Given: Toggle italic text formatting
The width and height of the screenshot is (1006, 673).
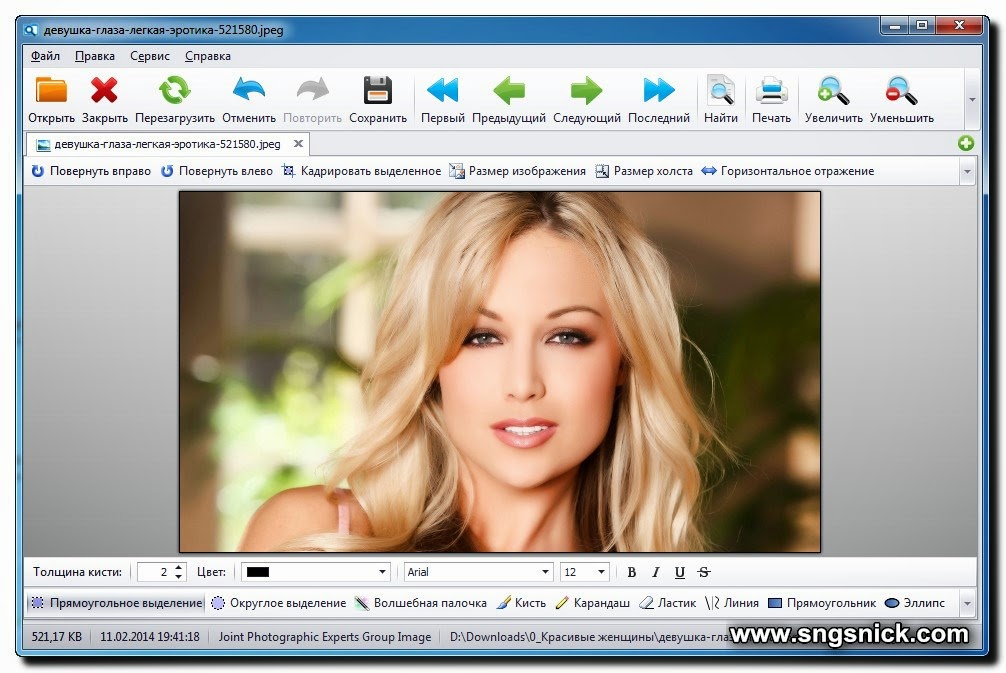Looking at the screenshot, I should (655, 572).
